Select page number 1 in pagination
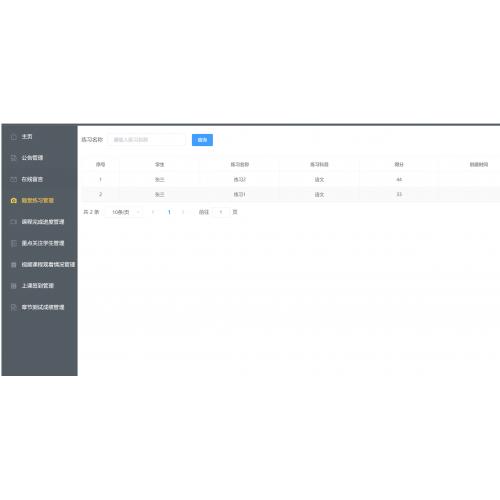The width and height of the screenshot is (500, 500). coord(169,212)
